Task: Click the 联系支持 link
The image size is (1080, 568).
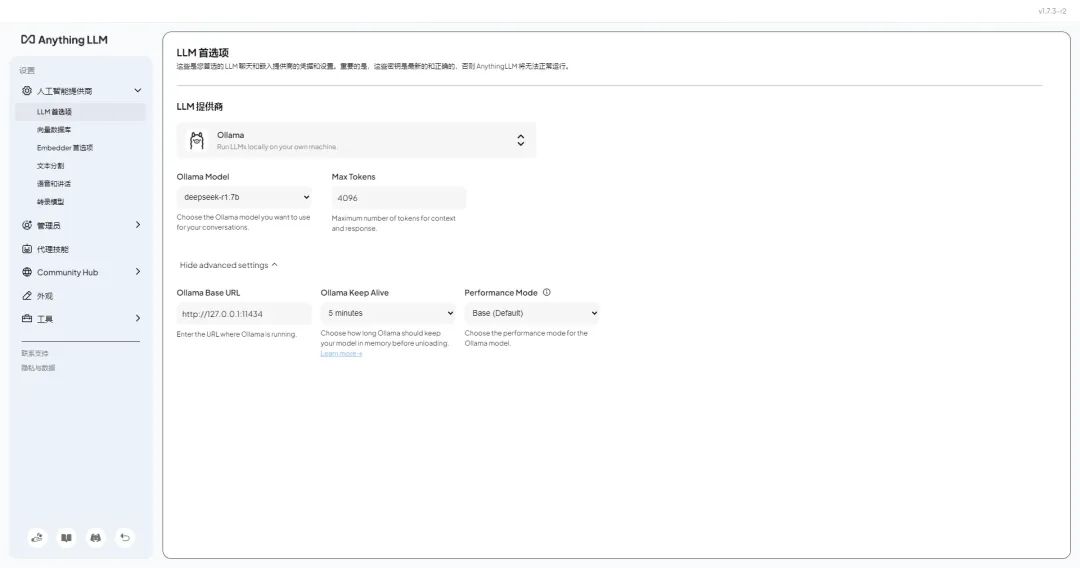Action: (x=34, y=353)
